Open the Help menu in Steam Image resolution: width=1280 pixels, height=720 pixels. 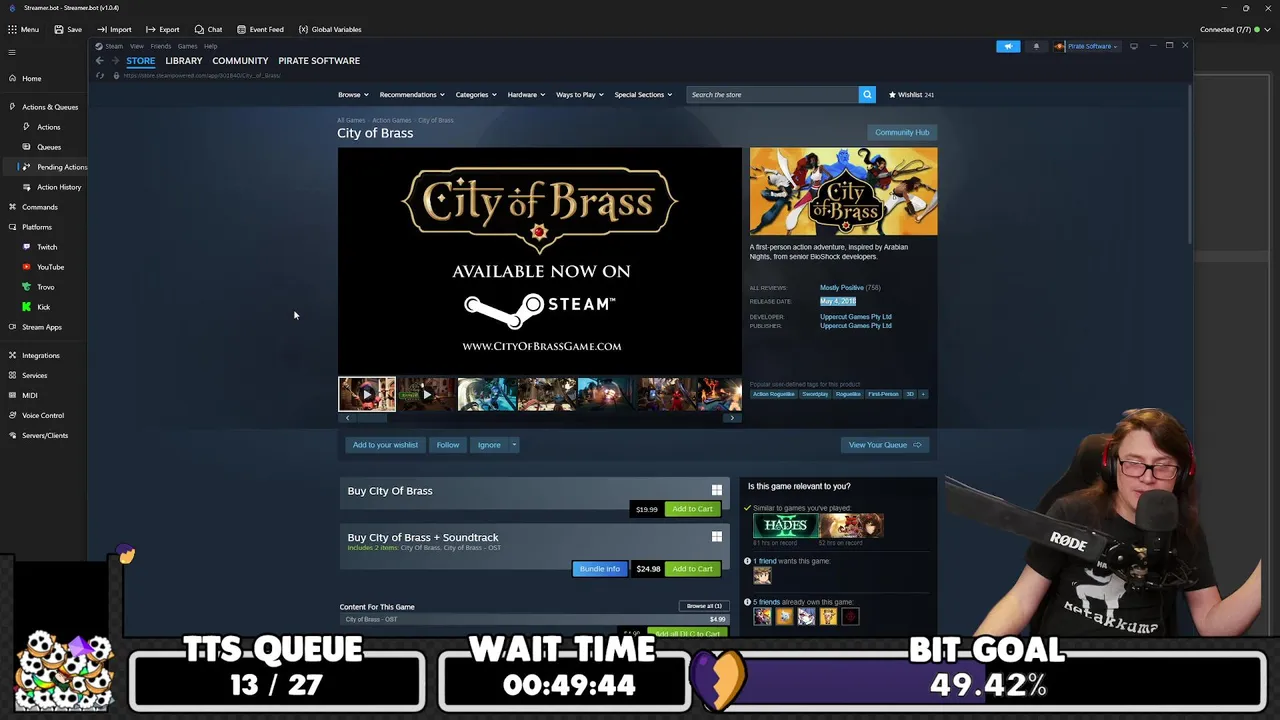point(211,46)
